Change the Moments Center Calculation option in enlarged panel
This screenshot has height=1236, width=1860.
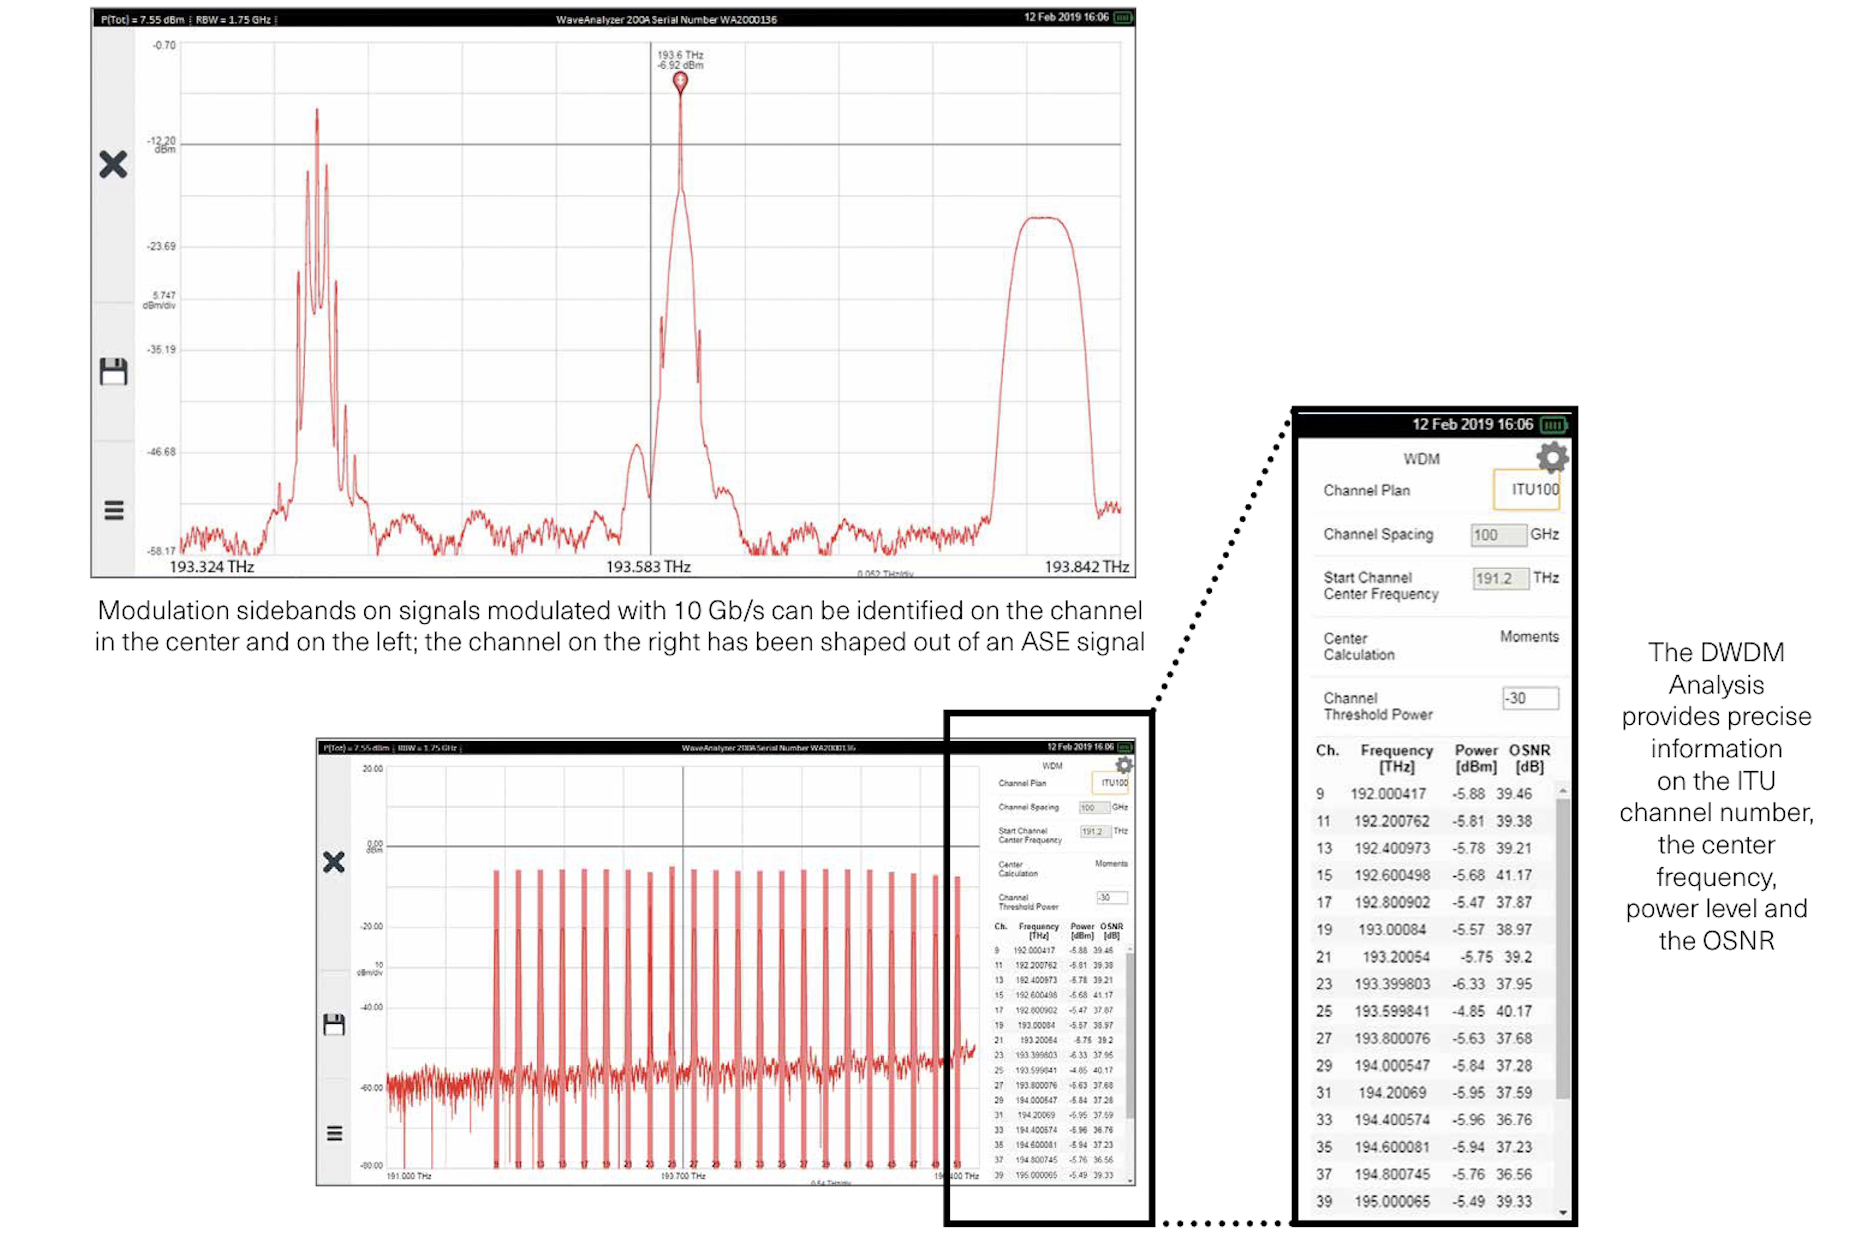click(1528, 637)
